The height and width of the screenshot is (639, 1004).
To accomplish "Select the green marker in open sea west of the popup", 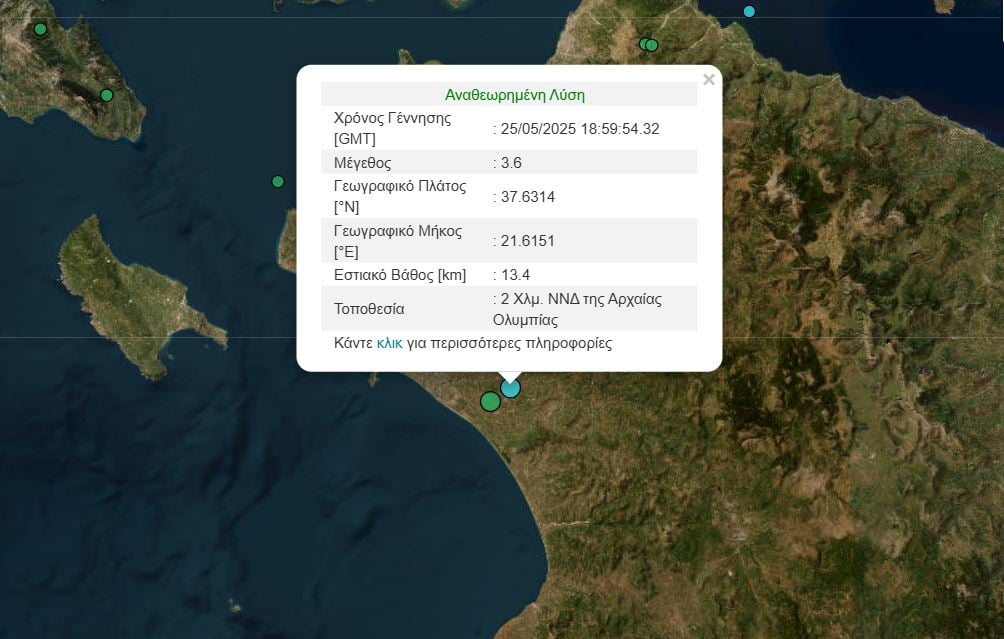I will click(x=278, y=182).
